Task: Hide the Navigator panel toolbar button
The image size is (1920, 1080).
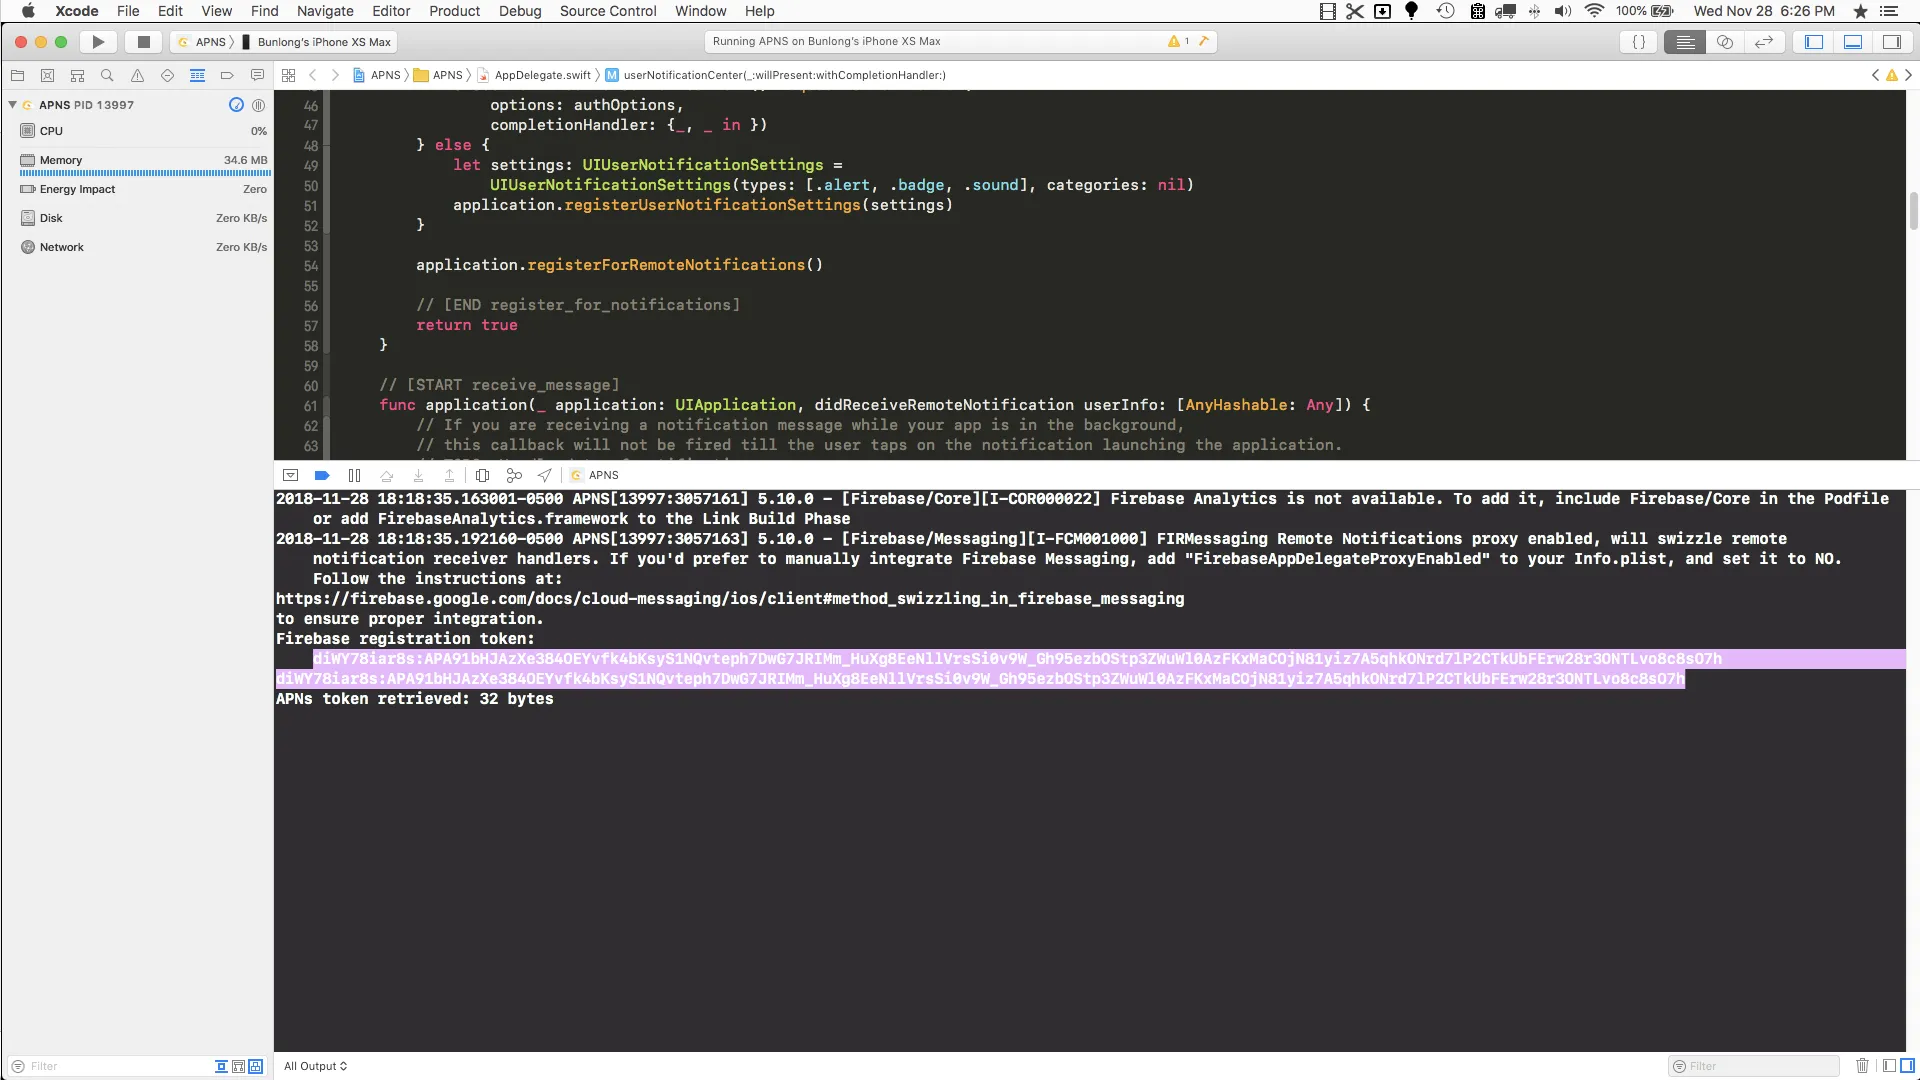Action: click(x=1813, y=42)
